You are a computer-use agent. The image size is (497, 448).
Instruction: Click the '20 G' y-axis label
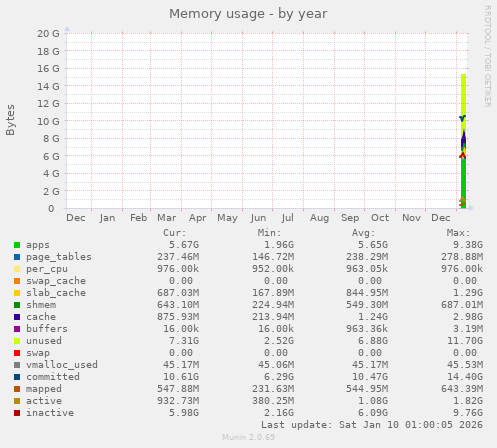coord(48,33)
